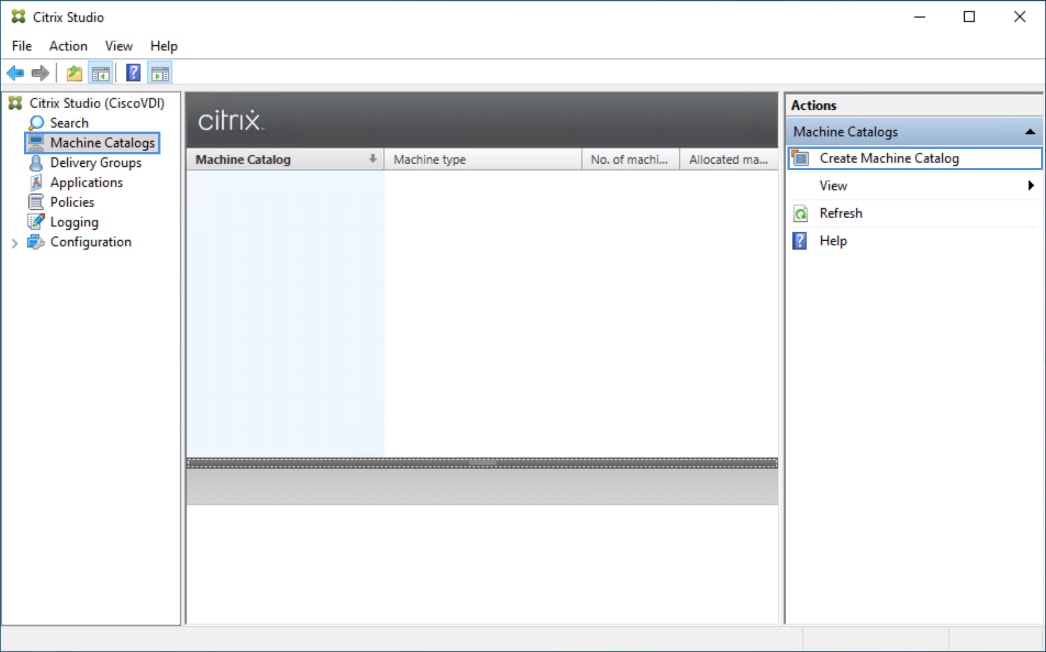Sort by the Allocated machines column
Viewport: 1046px width, 652px height.
click(x=728, y=159)
